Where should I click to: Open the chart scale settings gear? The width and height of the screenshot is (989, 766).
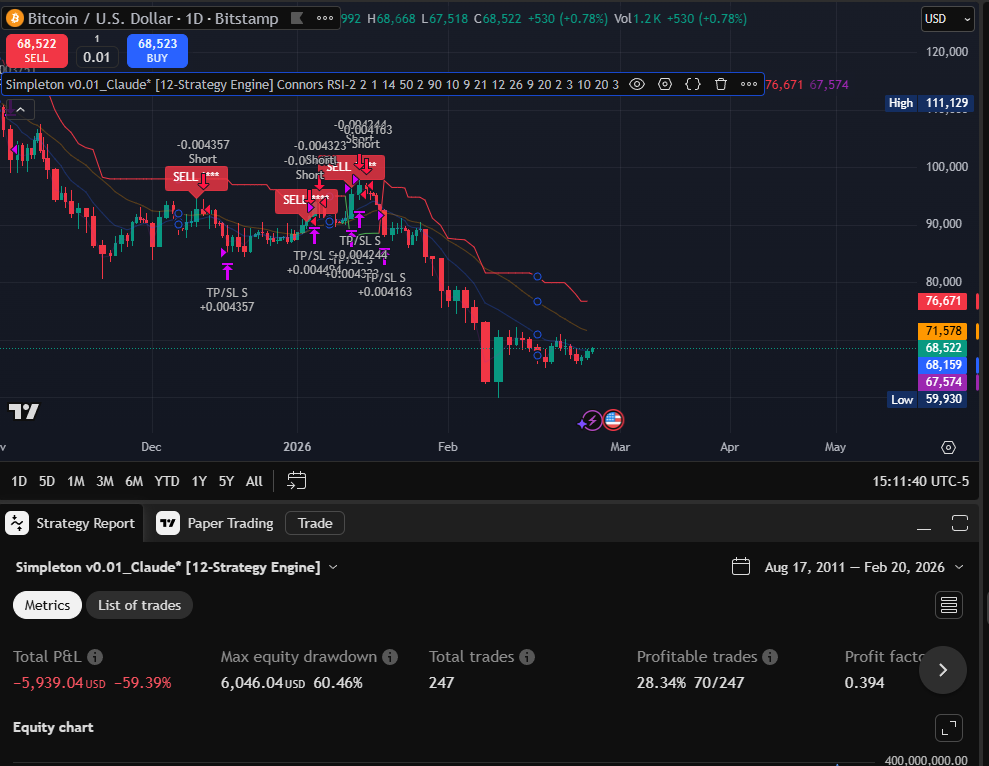pyautogui.click(x=948, y=448)
